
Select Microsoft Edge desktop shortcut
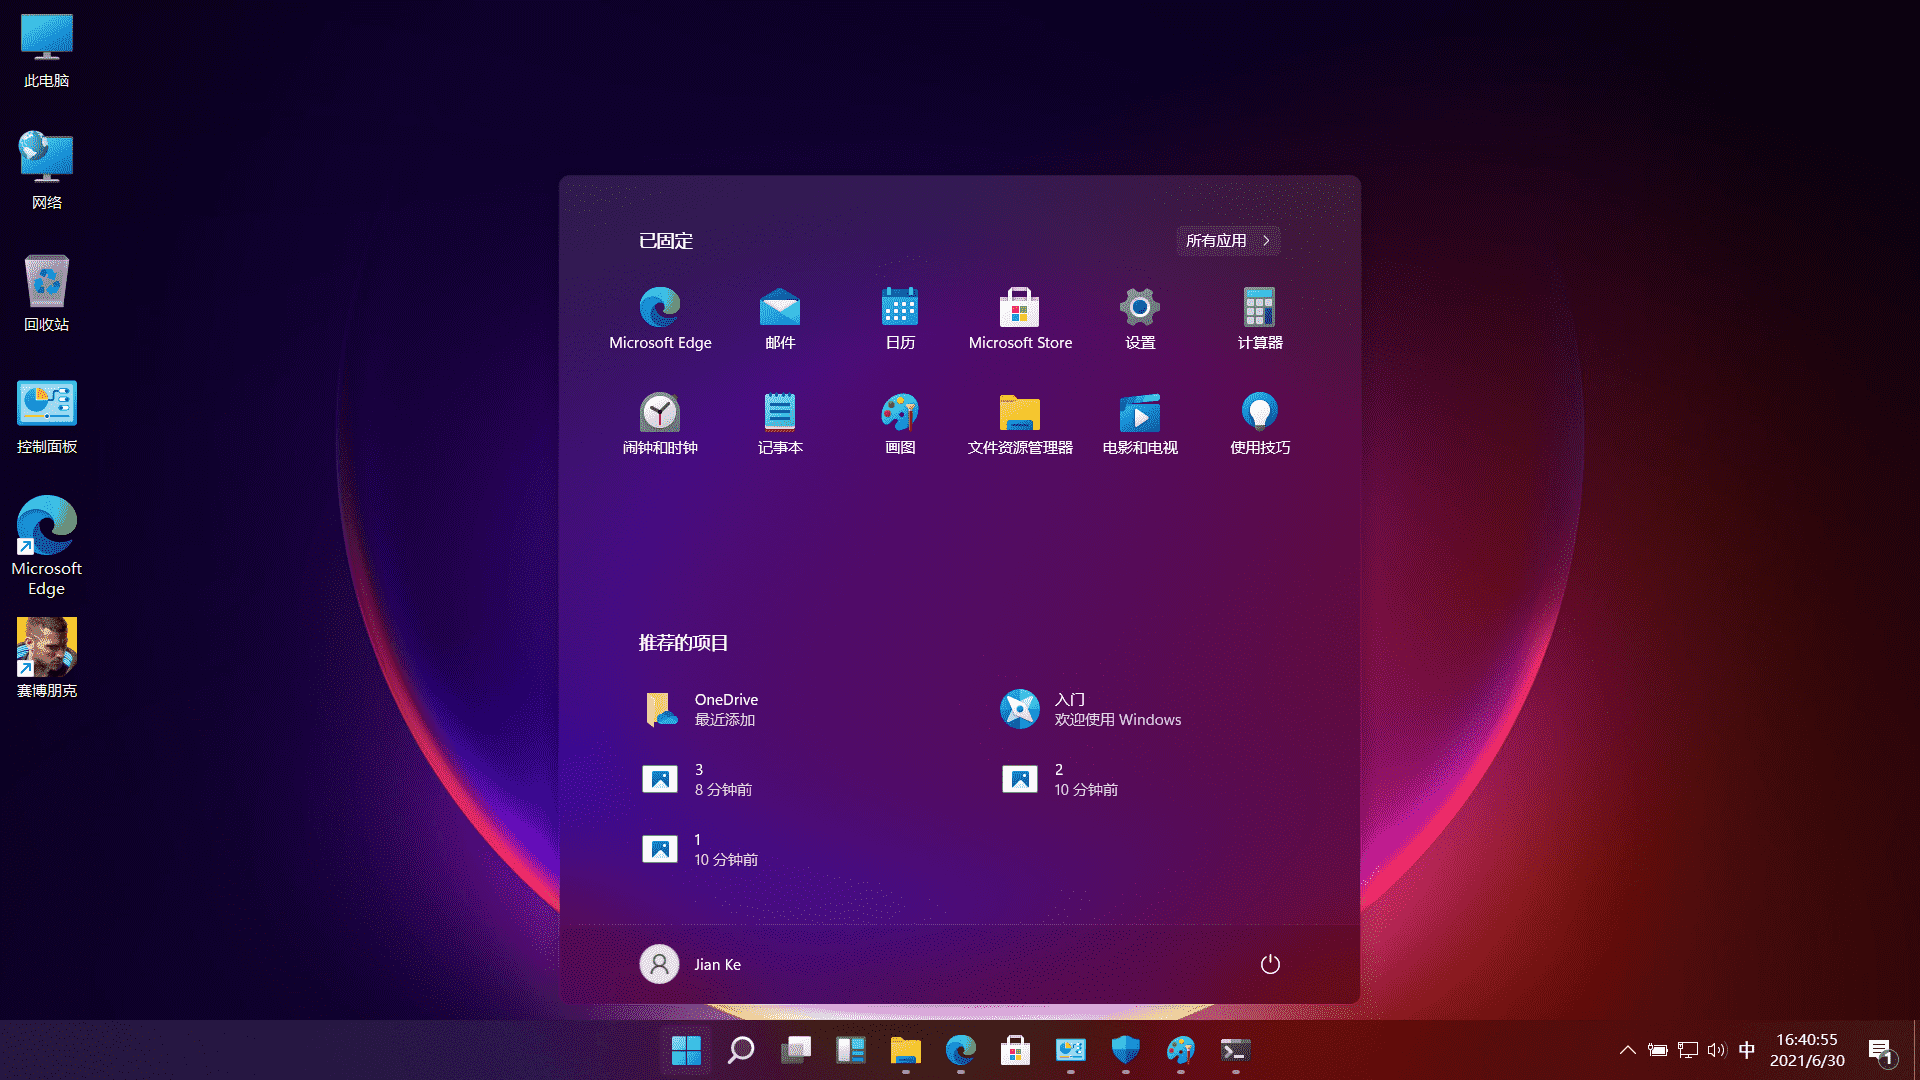(x=47, y=546)
